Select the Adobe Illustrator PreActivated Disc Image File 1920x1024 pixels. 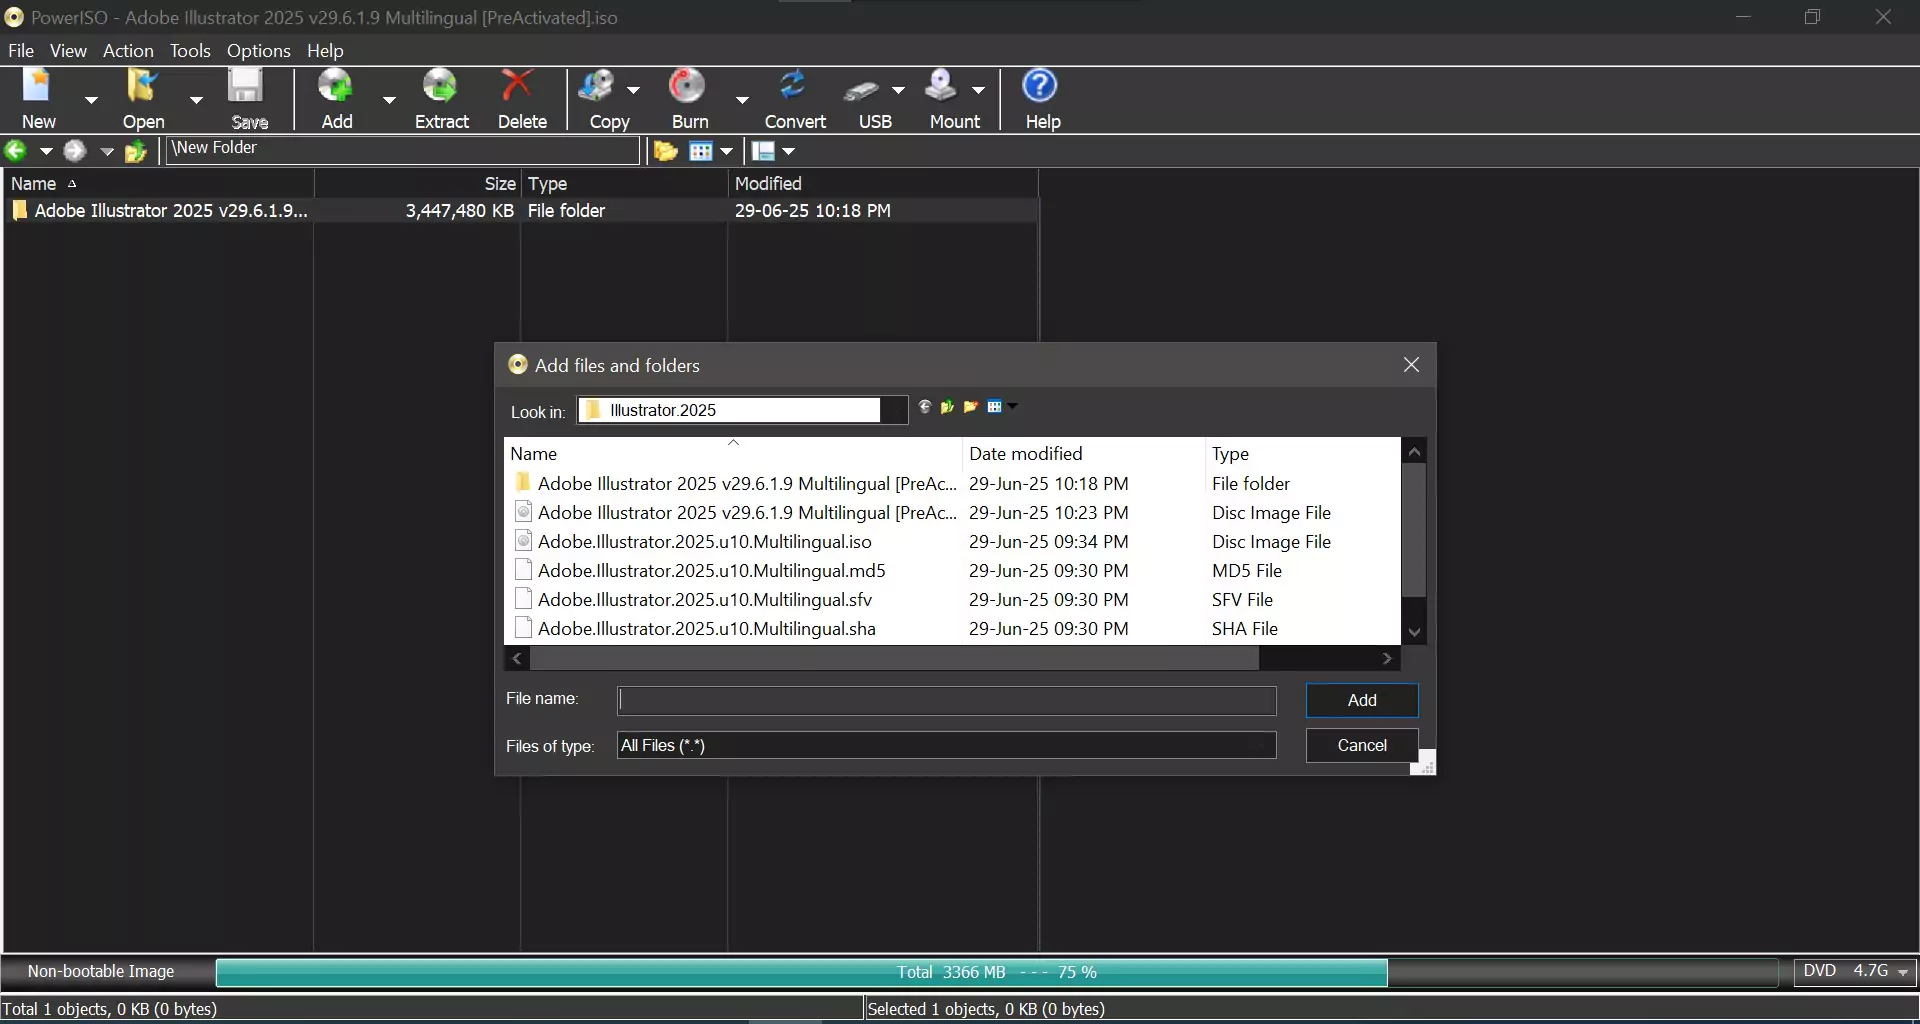pos(954,512)
